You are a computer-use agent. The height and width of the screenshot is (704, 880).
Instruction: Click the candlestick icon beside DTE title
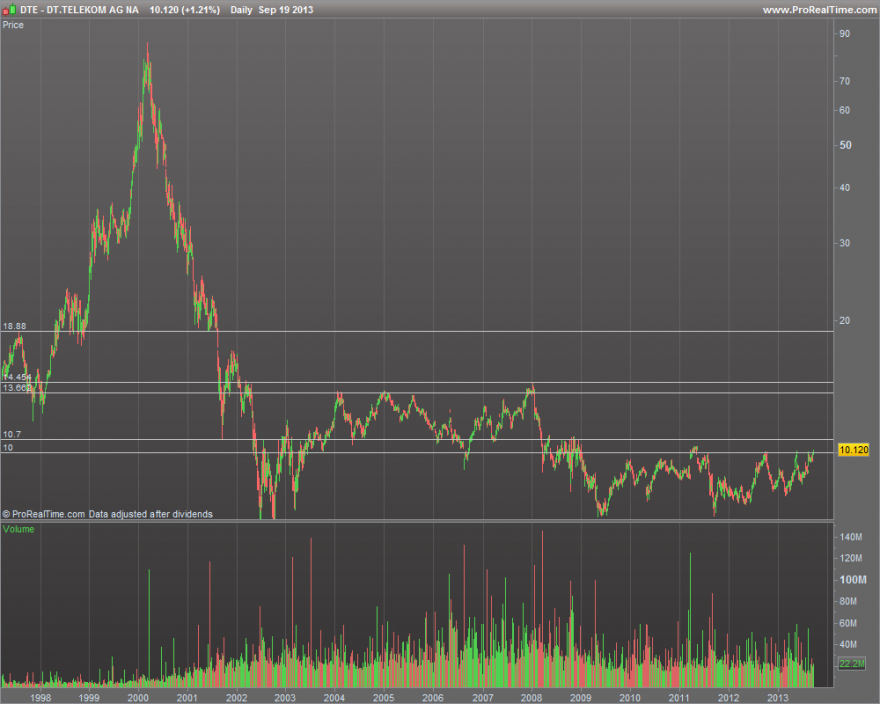click(x=9, y=10)
